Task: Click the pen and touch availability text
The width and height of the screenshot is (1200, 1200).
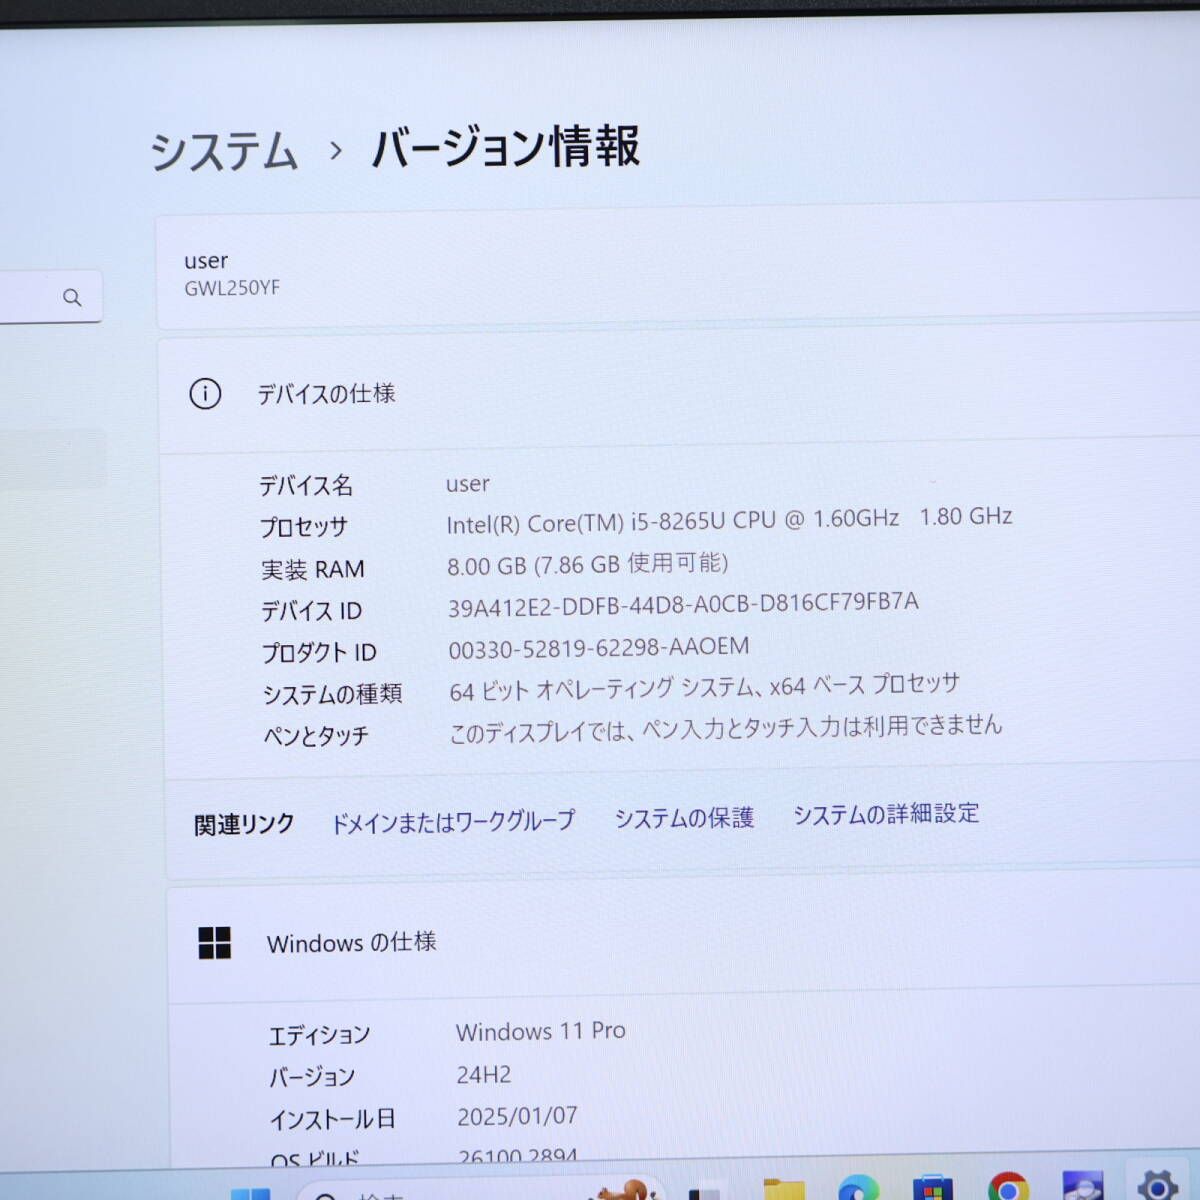Action: [x=725, y=728]
